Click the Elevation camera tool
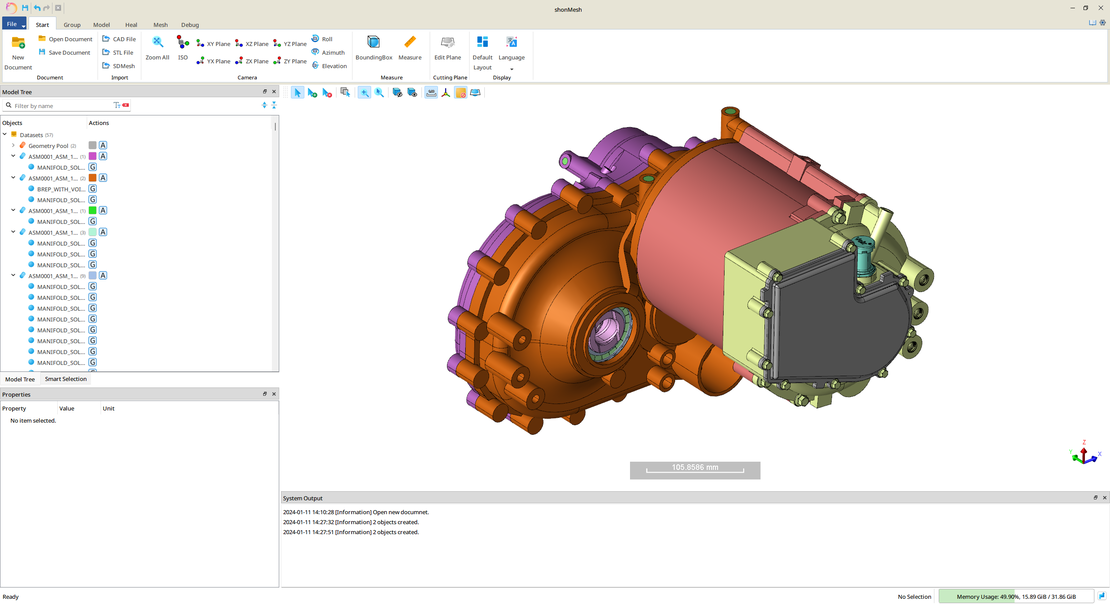The image size is (1110, 604). pos(329,66)
